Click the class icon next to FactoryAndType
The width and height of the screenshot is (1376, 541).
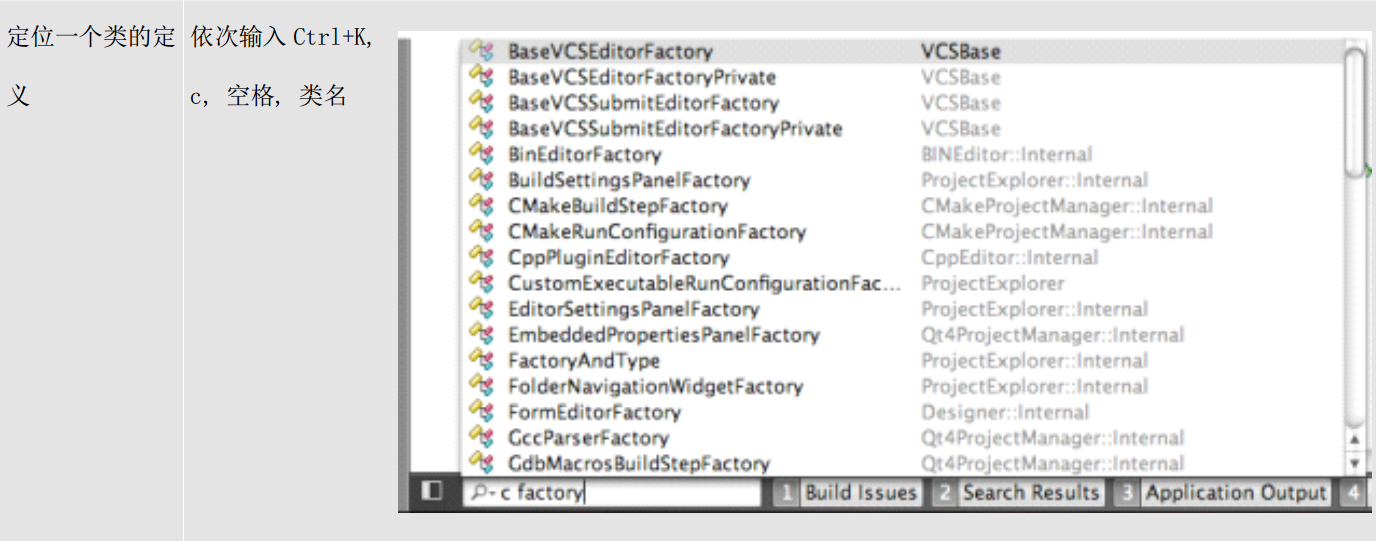pos(482,360)
